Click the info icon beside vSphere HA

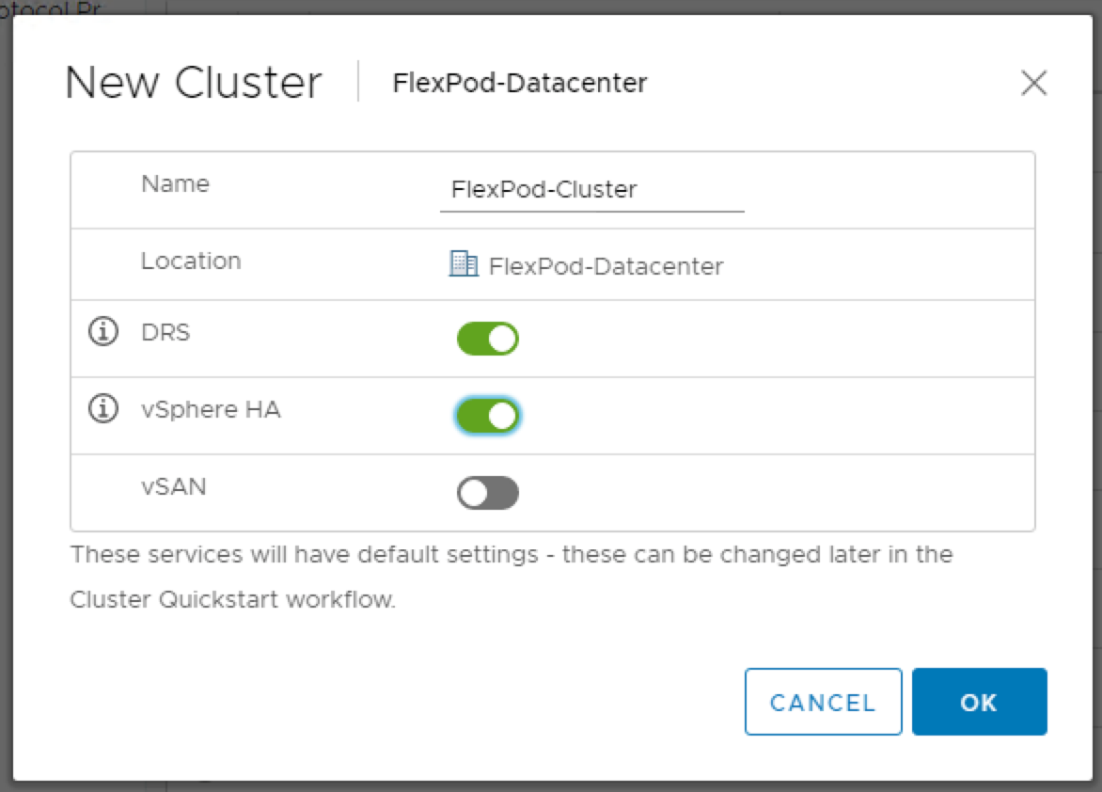(x=103, y=409)
